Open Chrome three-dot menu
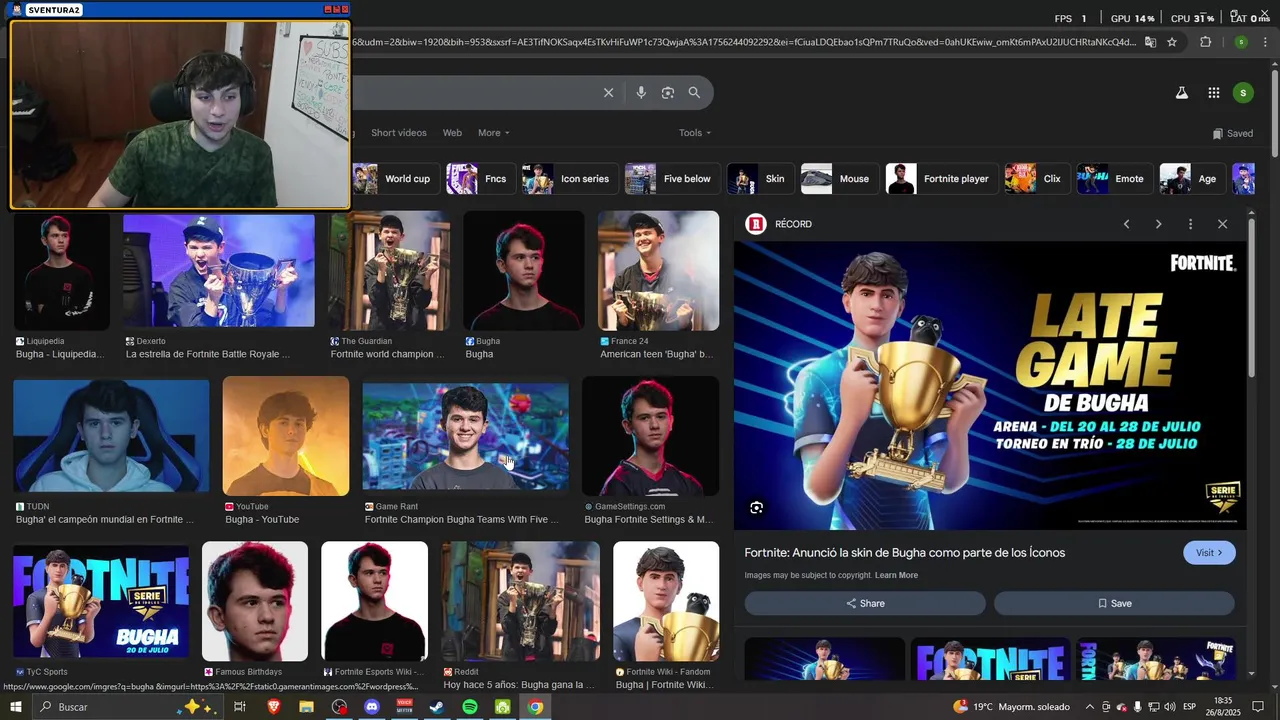Image resolution: width=1280 pixels, height=720 pixels. [1265, 42]
